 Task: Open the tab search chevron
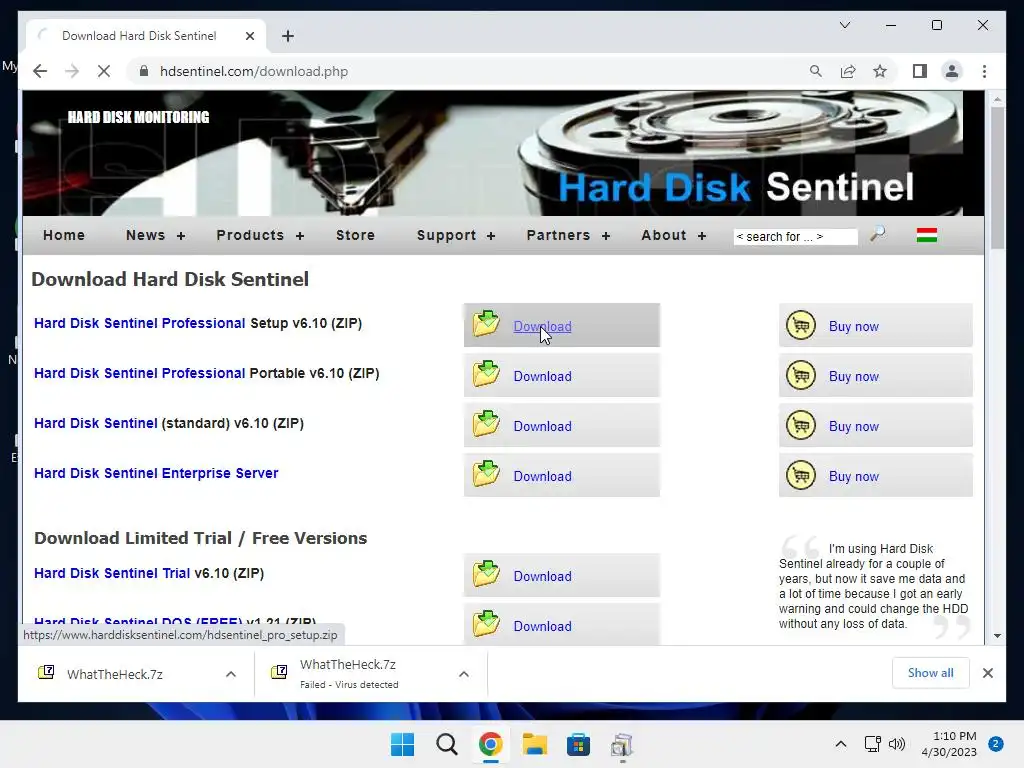(x=844, y=25)
